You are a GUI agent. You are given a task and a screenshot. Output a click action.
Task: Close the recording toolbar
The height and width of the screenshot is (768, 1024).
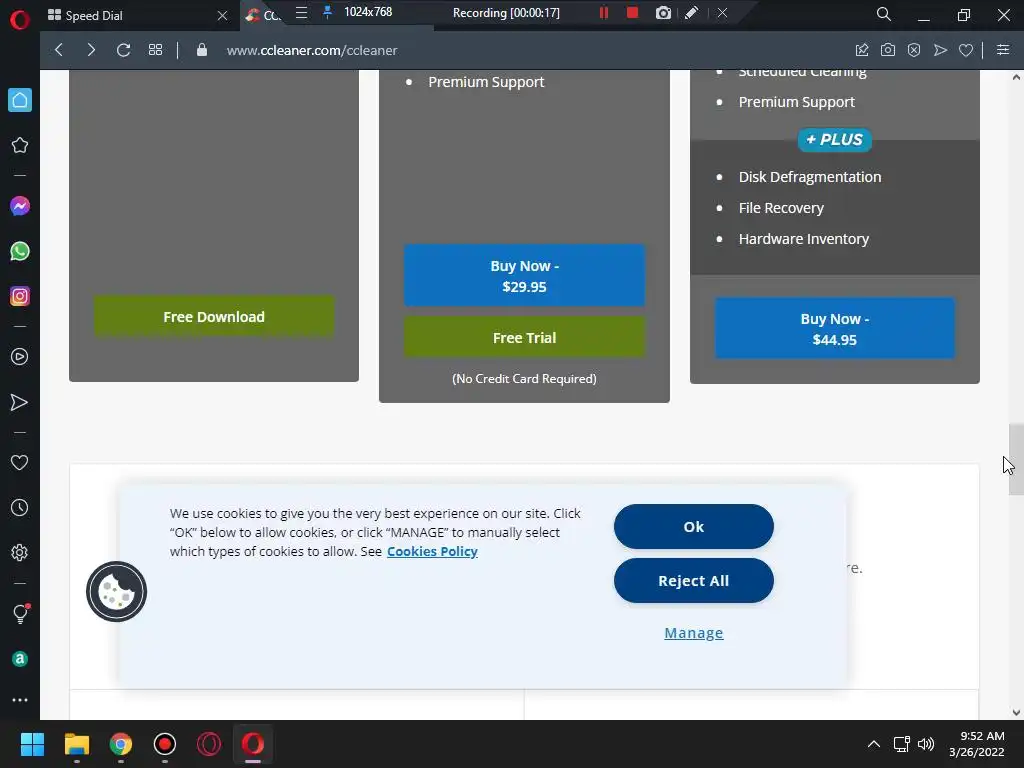point(722,13)
